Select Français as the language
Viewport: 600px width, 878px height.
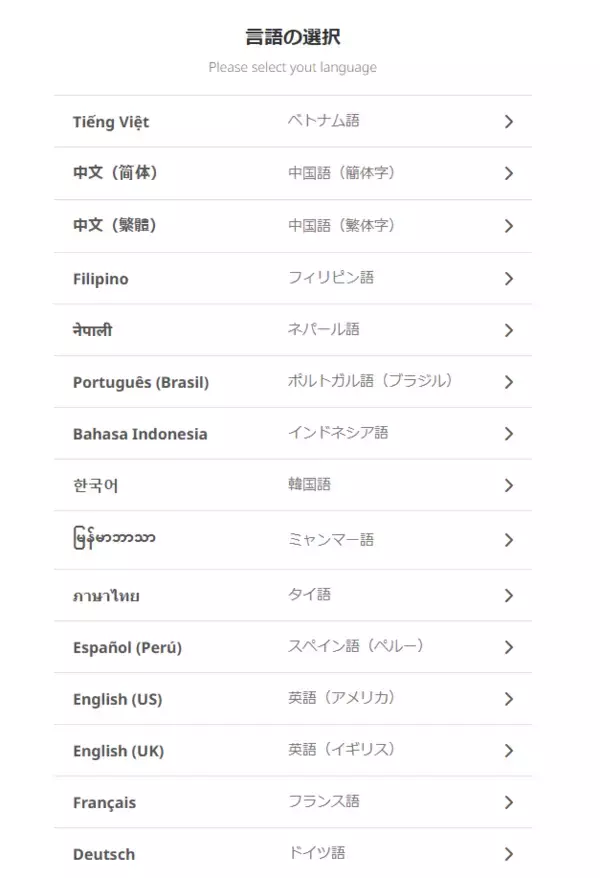coord(104,803)
